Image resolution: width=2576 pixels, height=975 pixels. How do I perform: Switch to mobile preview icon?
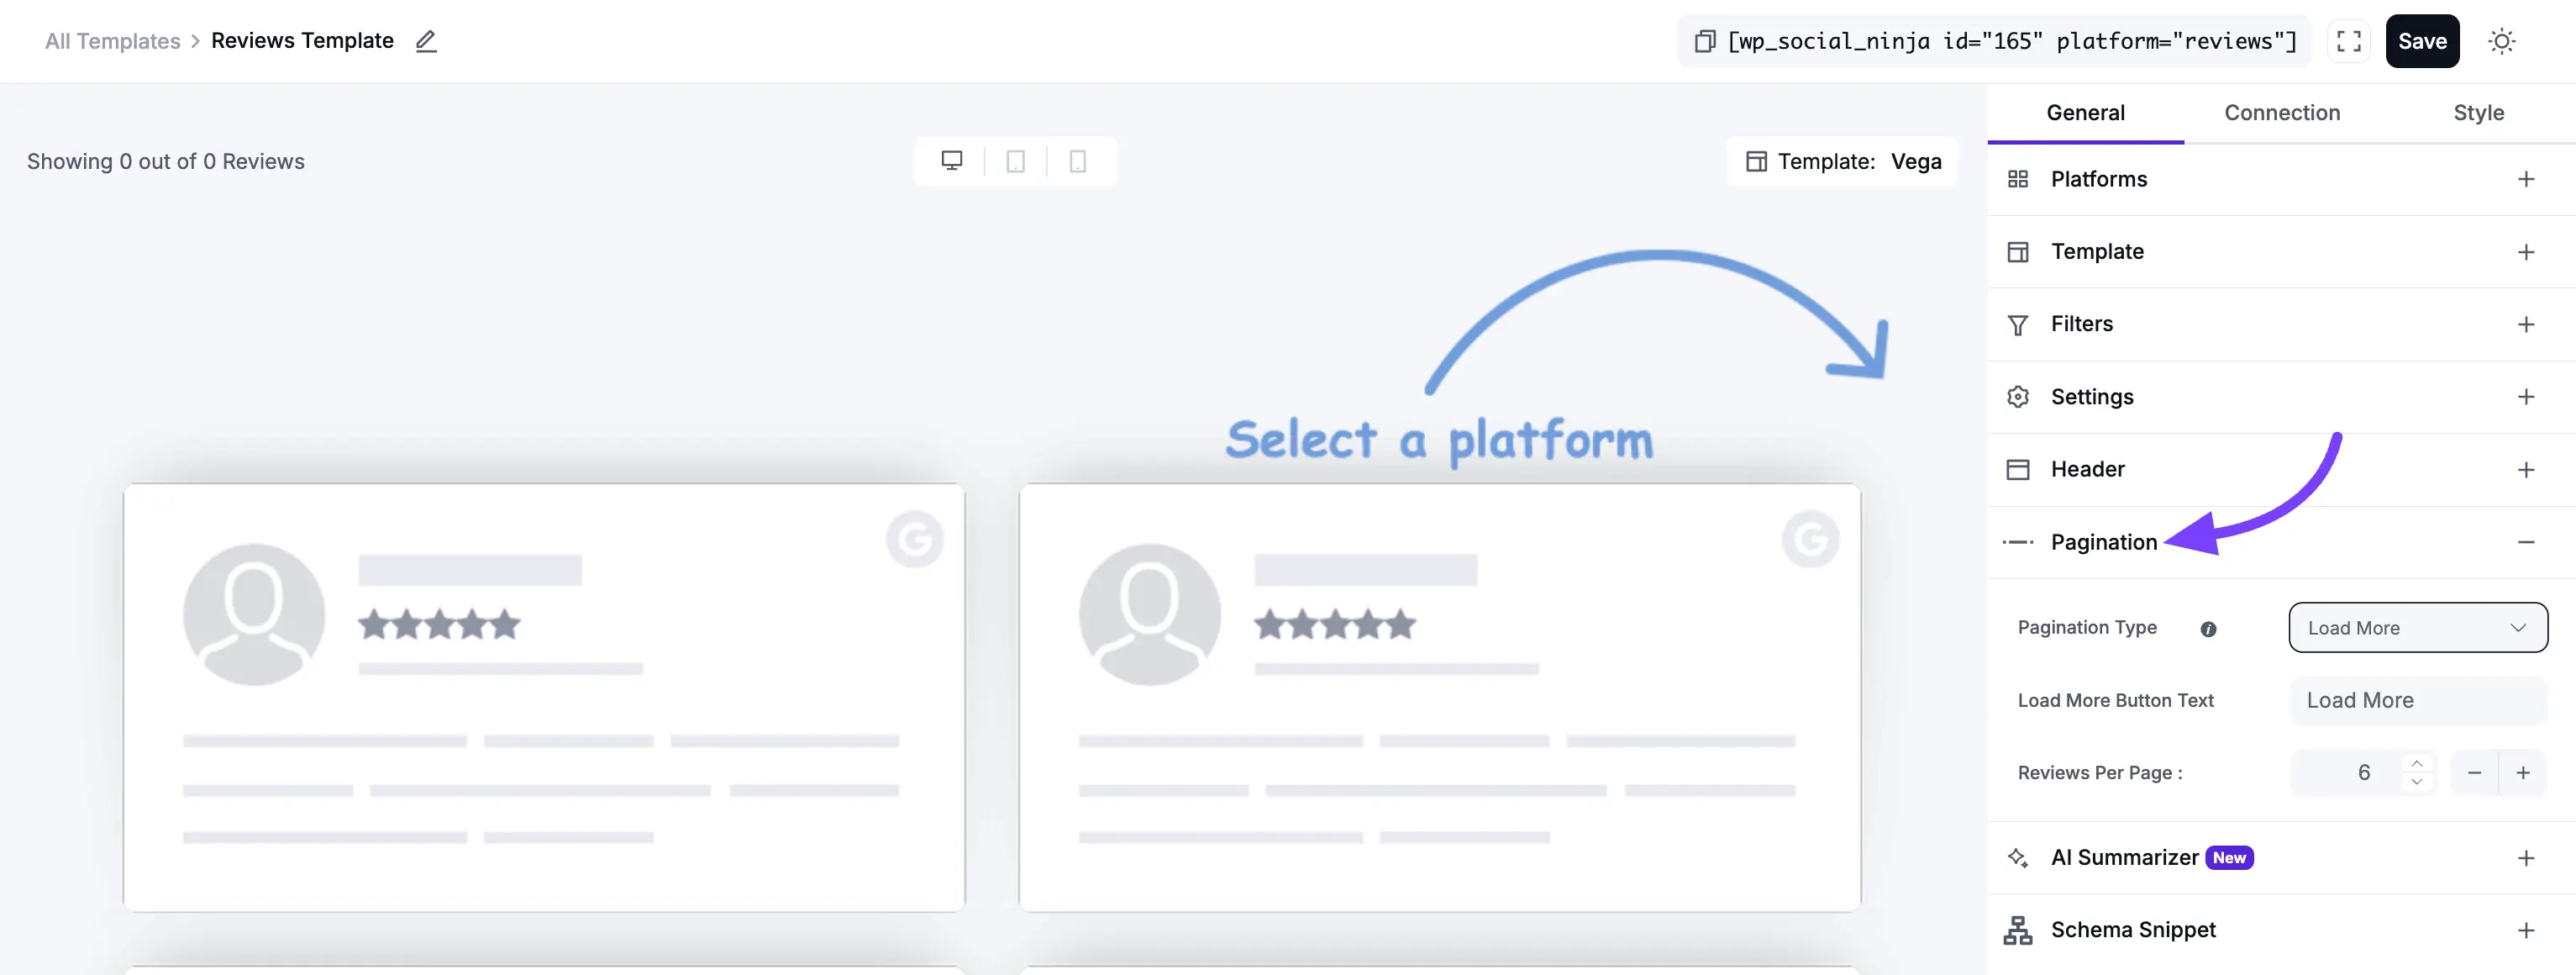click(1078, 160)
